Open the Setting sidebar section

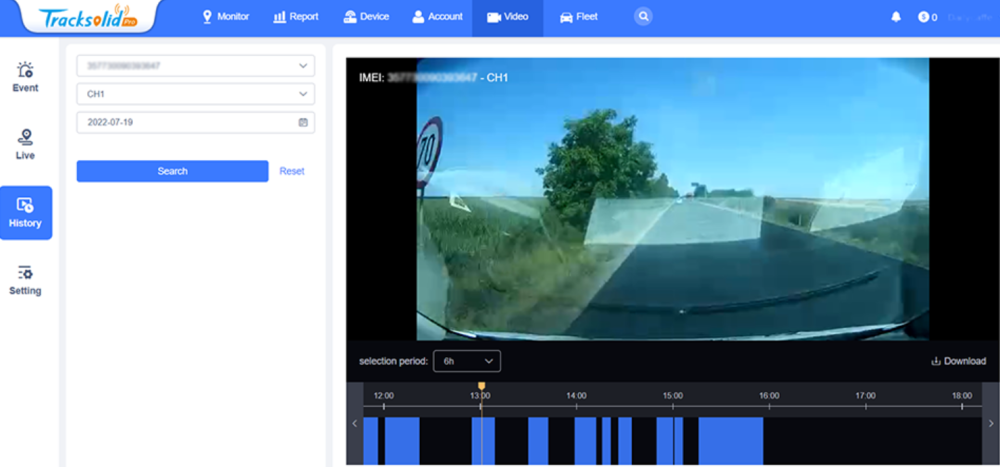25,280
